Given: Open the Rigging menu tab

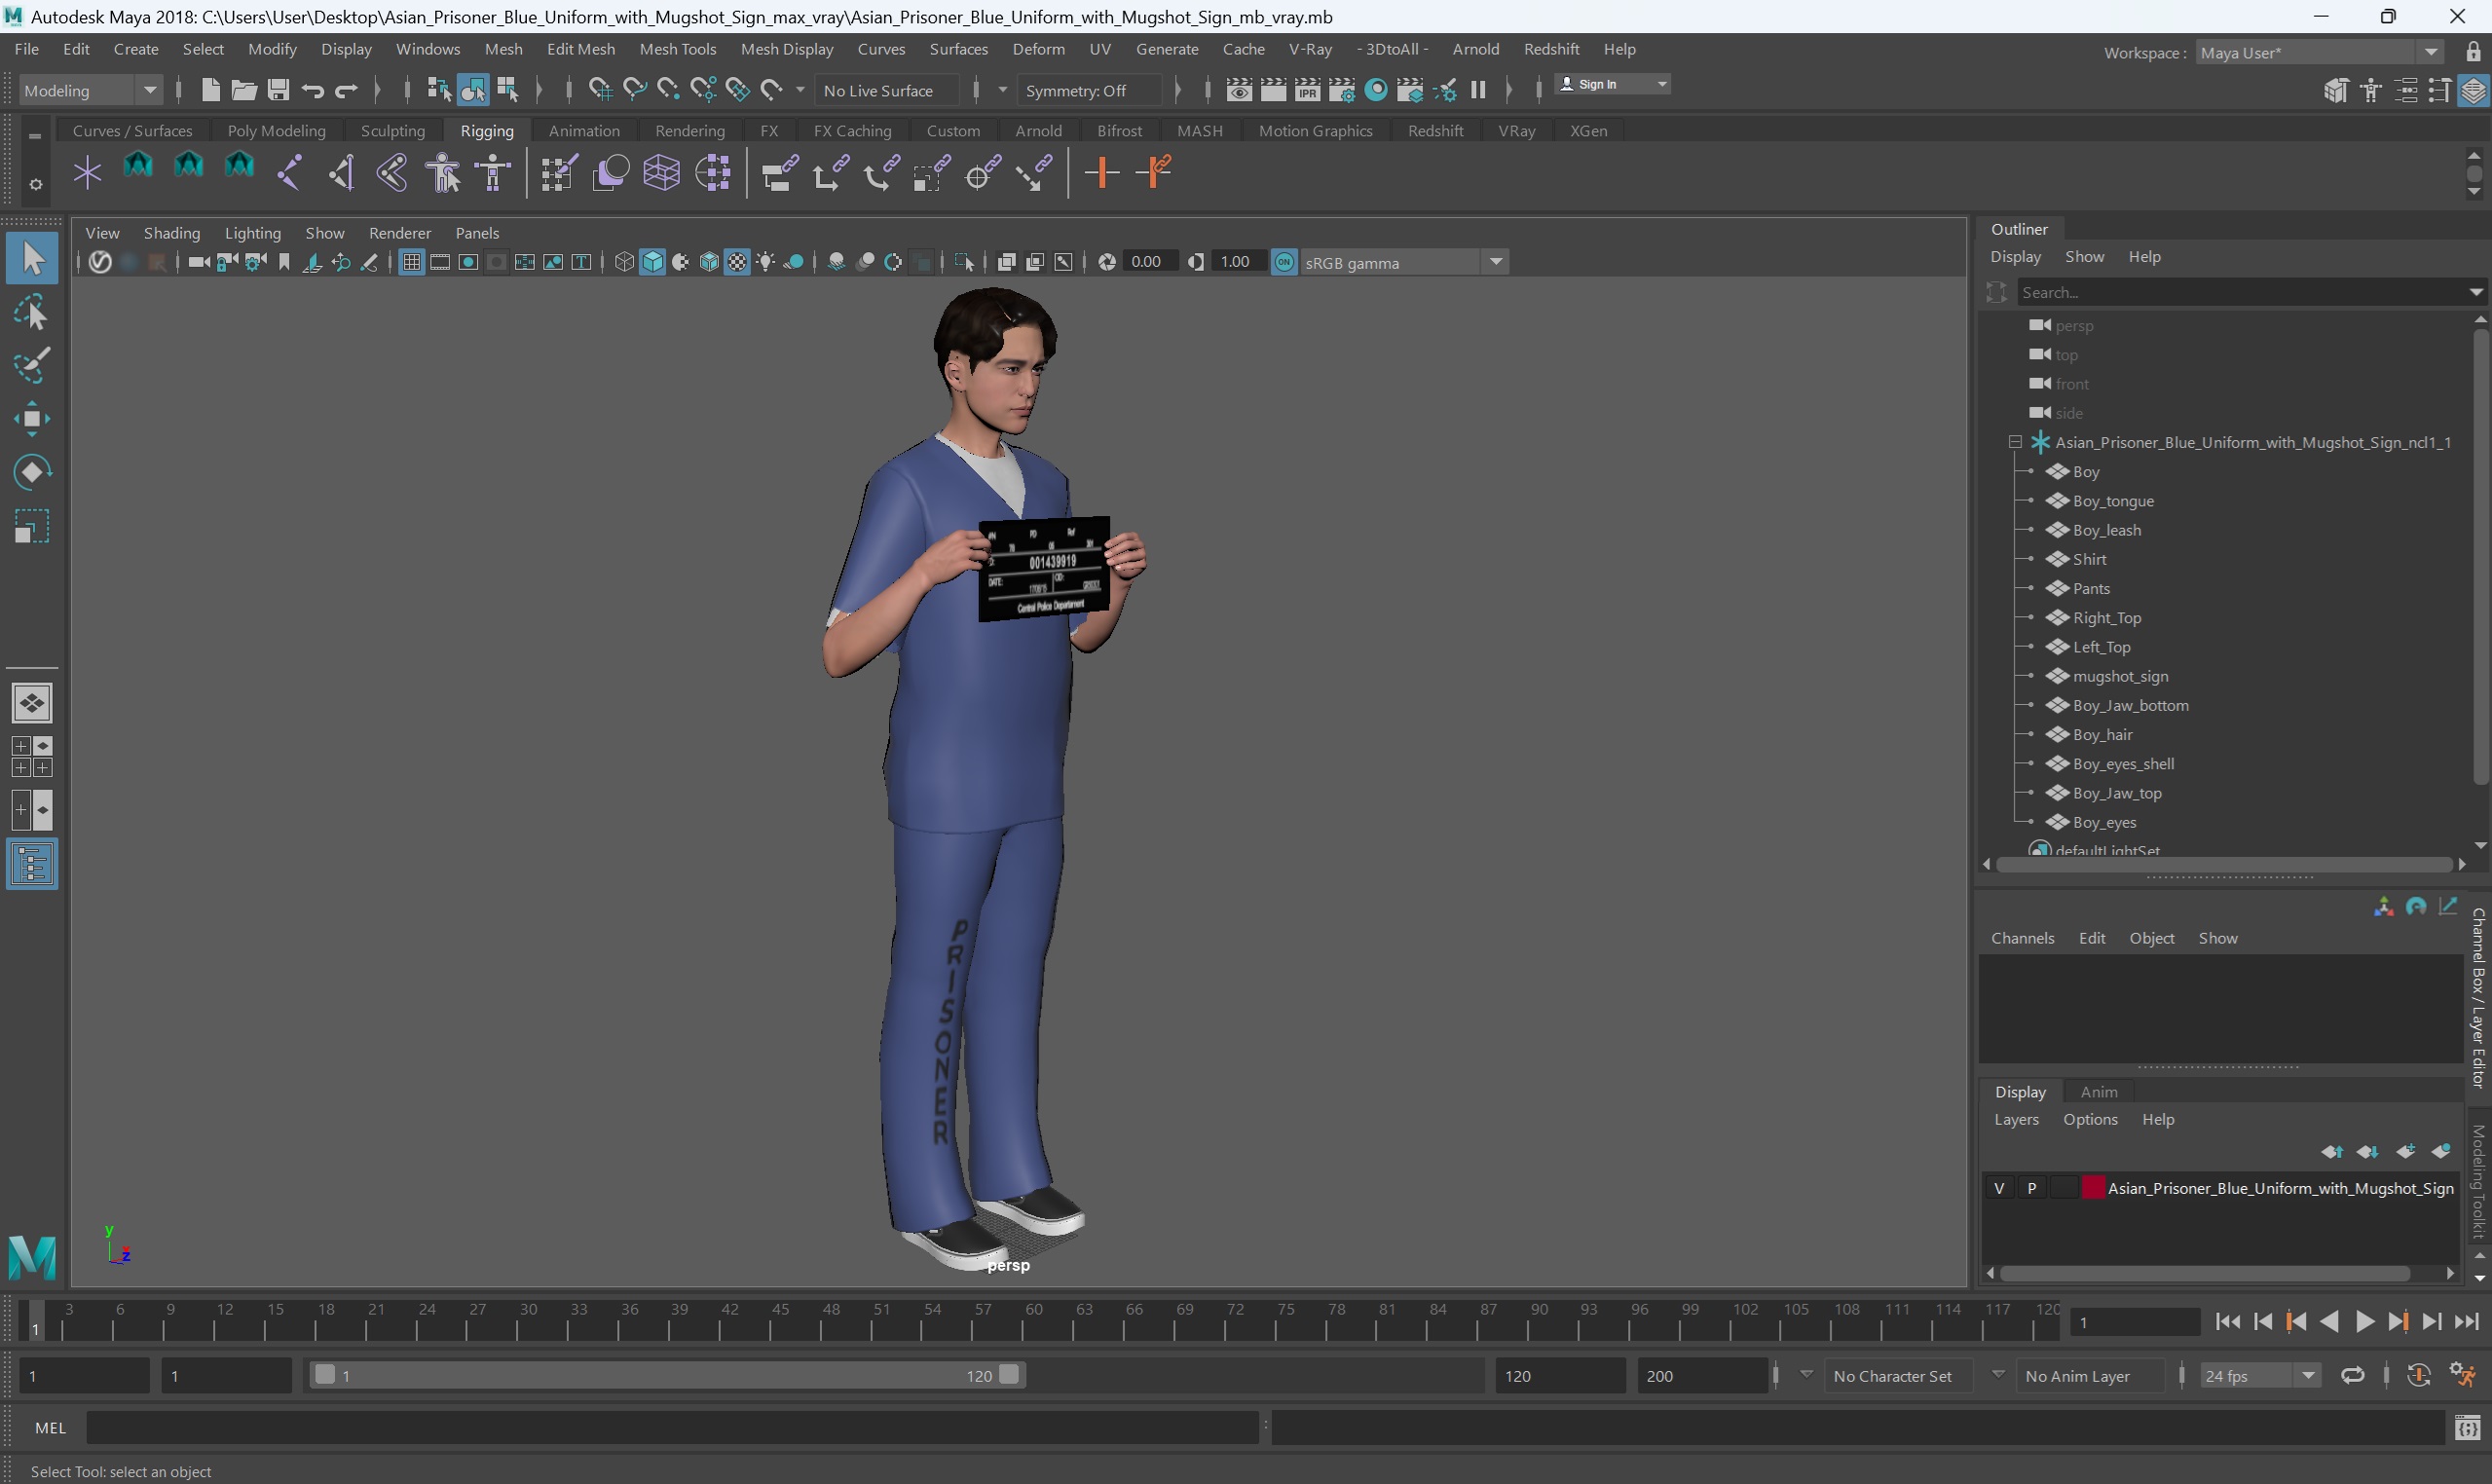Looking at the screenshot, I should (x=486, y=129).
